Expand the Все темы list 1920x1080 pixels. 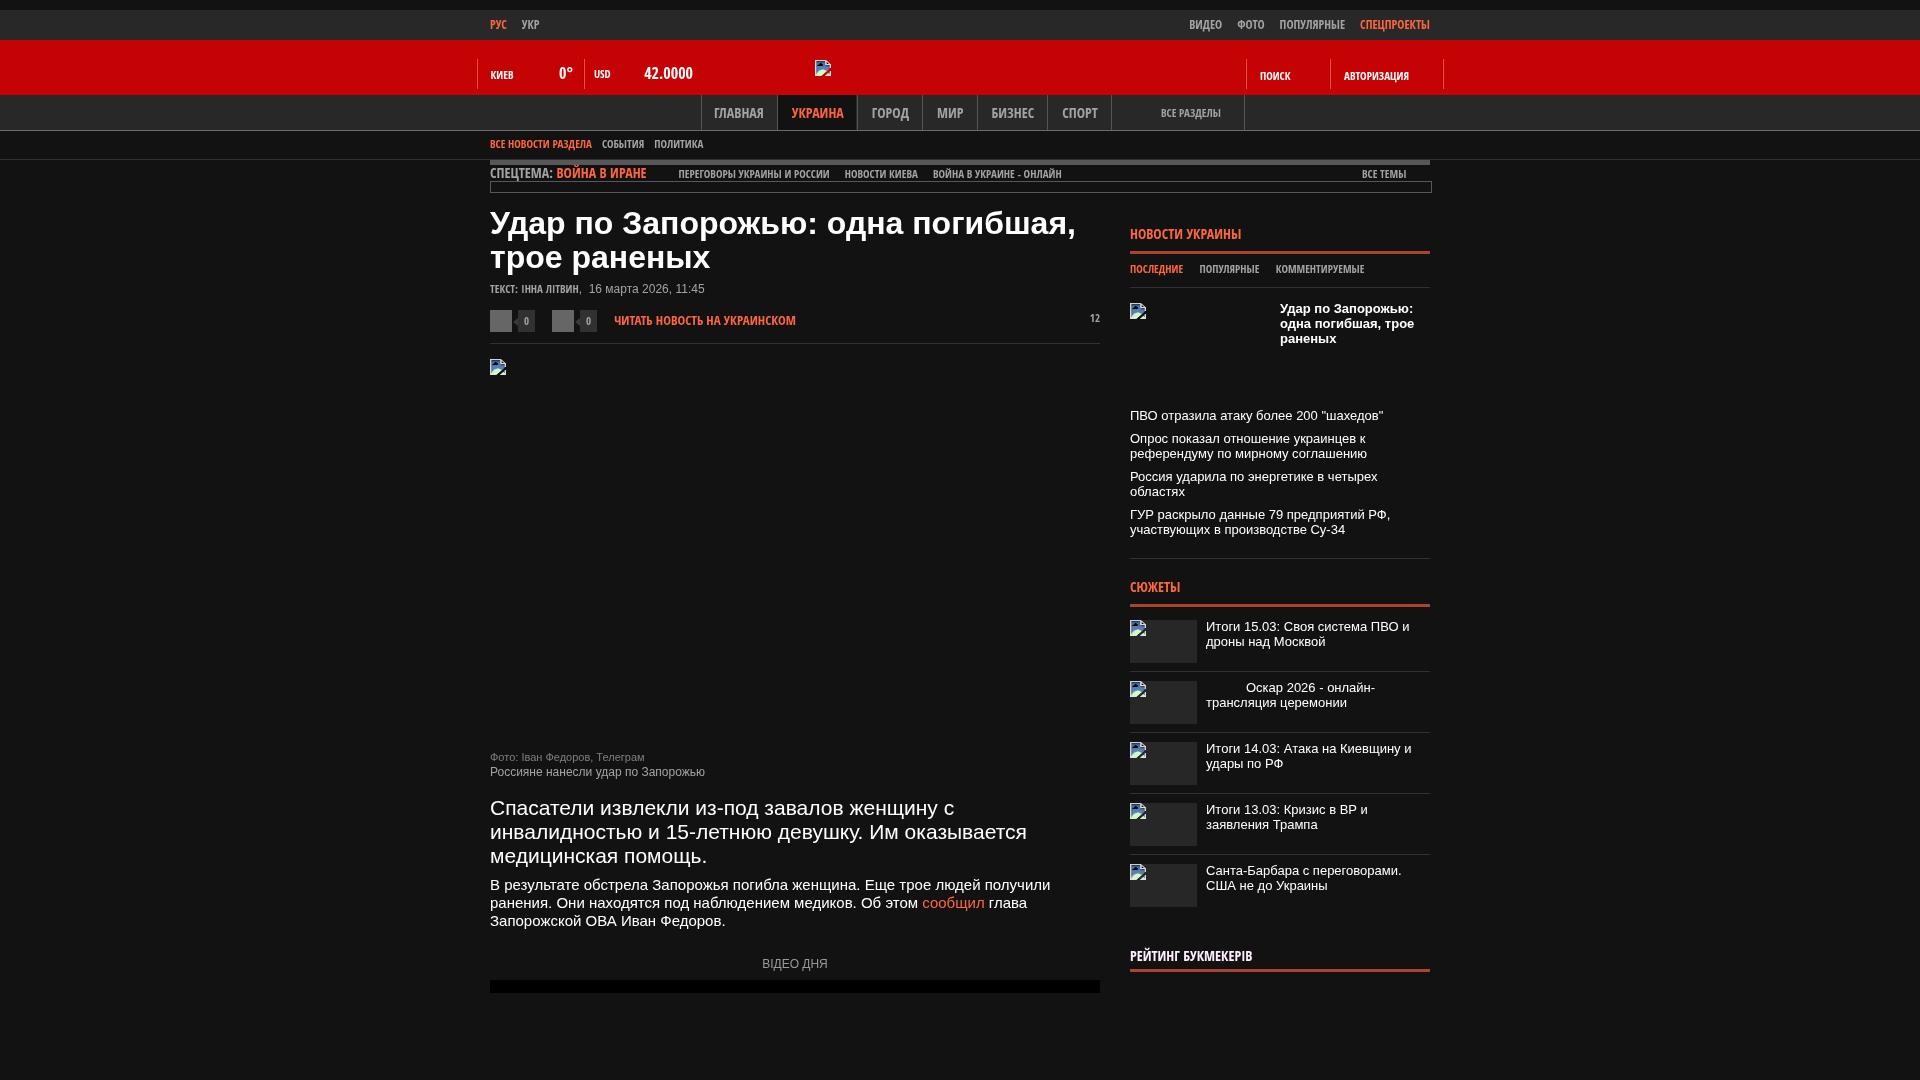1383,174
